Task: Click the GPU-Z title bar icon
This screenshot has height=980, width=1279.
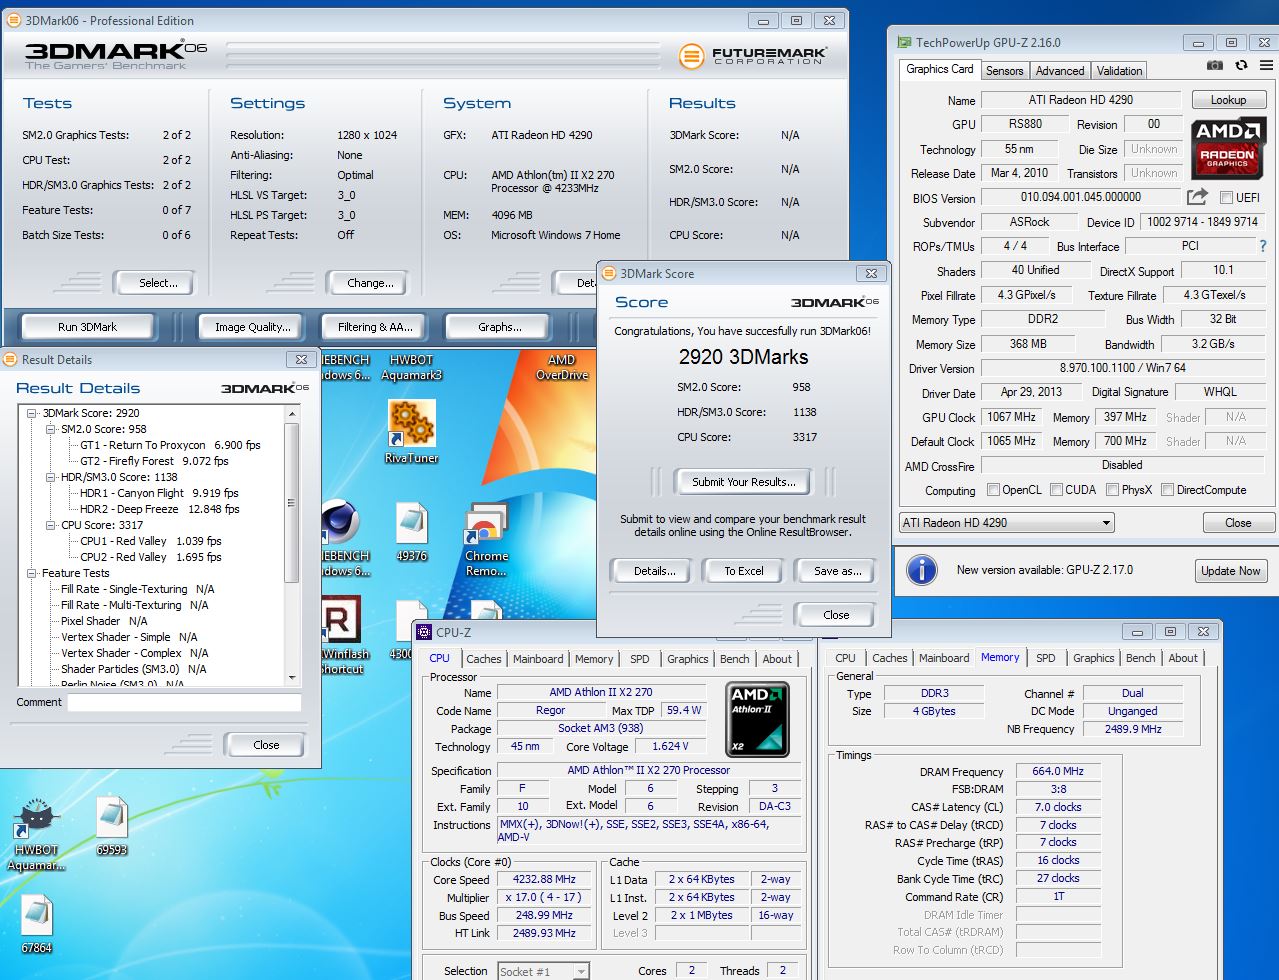Action: [x=904, y=42]
